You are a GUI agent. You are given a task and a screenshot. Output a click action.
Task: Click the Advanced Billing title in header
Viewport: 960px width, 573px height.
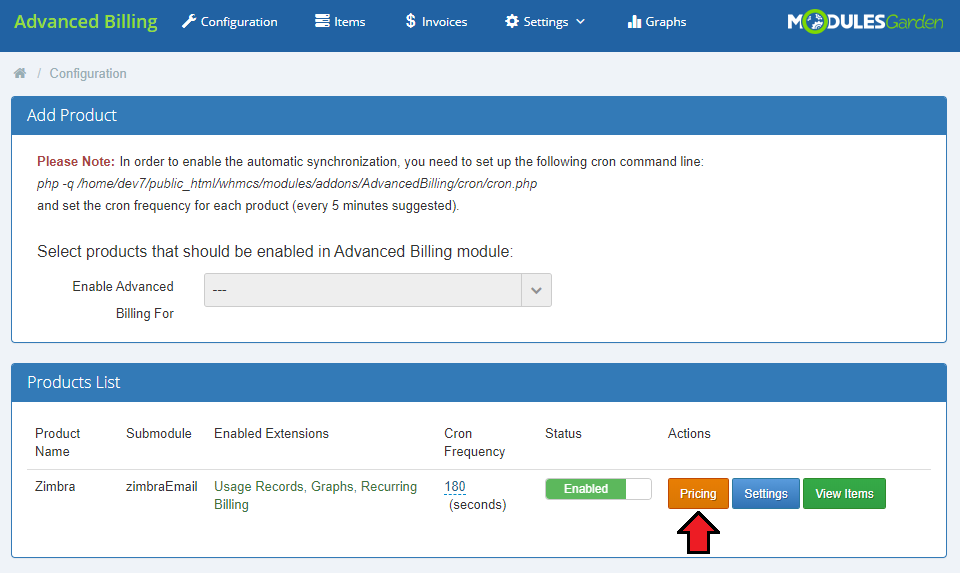pos(86,21)
